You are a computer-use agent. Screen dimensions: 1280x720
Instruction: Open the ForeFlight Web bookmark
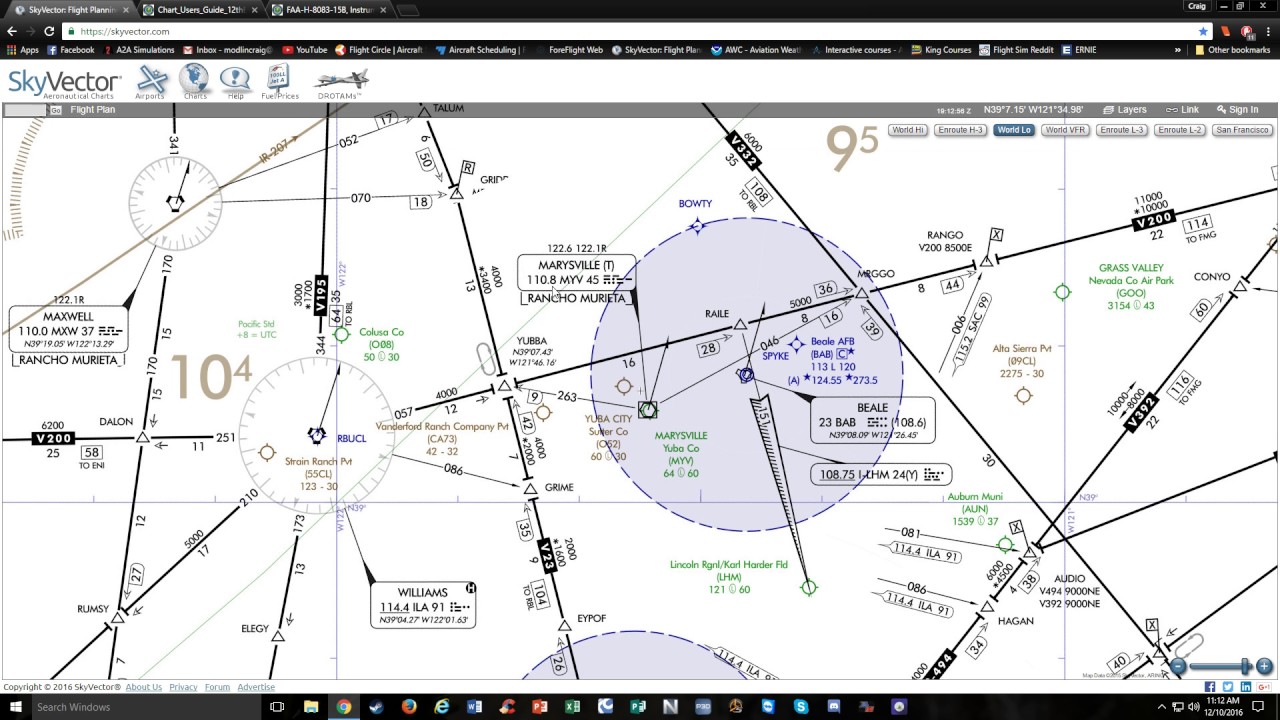coord(569,50)
